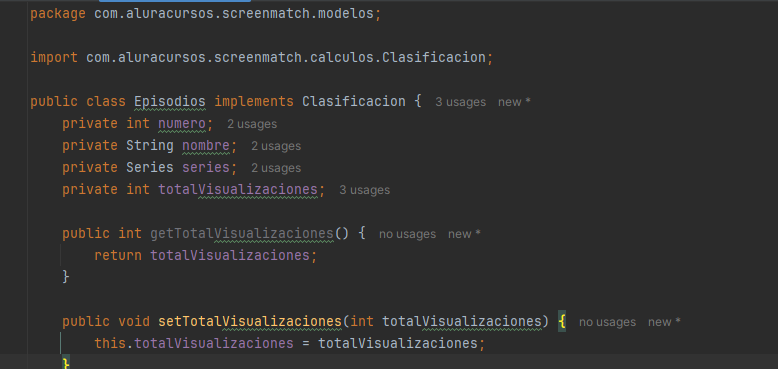This screenshot has width=778, height=369.
Task: Open the 3 usages hint beside Episodios class
Action: pyautogui.click(x=460, y=102)
